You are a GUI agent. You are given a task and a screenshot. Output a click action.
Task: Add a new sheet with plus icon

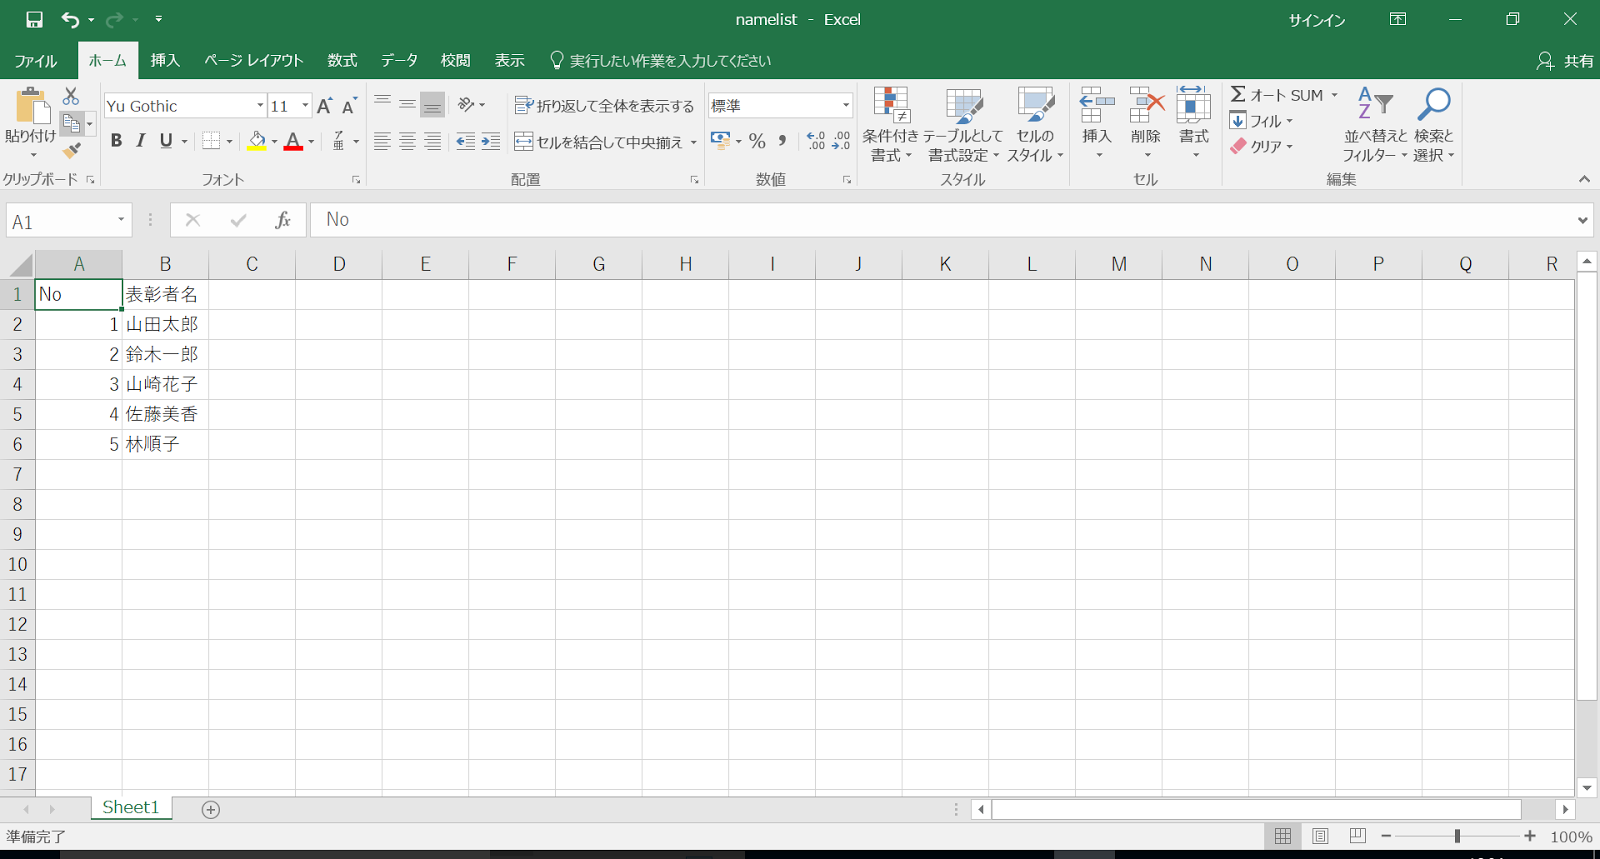click(211, 809)
